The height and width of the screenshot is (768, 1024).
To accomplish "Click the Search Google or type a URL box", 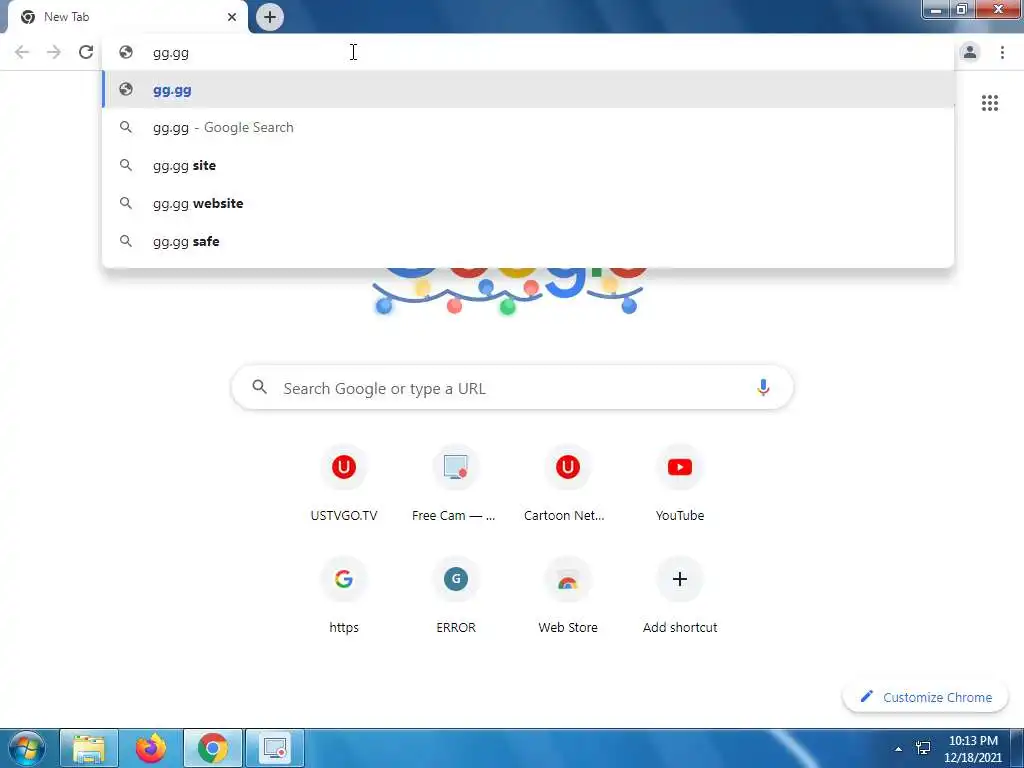I will [513, 388].
